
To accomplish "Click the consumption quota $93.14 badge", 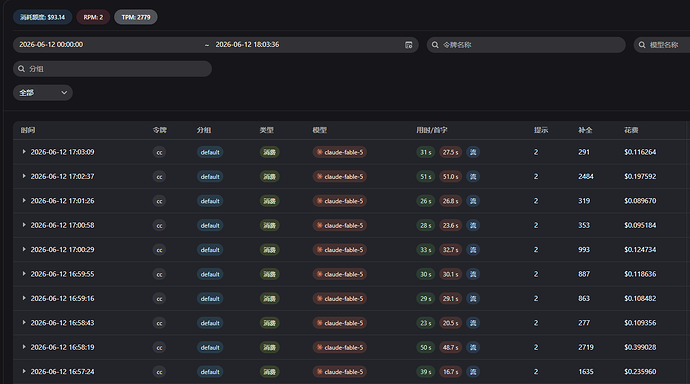I will pyautogui.click(x=42, y=17).
